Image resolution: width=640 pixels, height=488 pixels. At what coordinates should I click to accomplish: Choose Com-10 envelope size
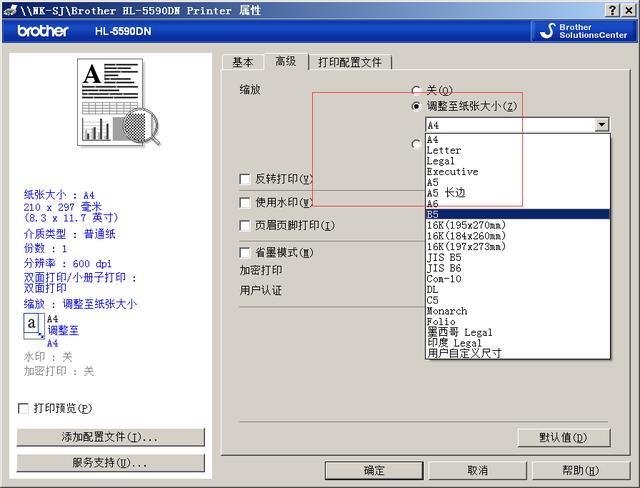pos(518,278)
